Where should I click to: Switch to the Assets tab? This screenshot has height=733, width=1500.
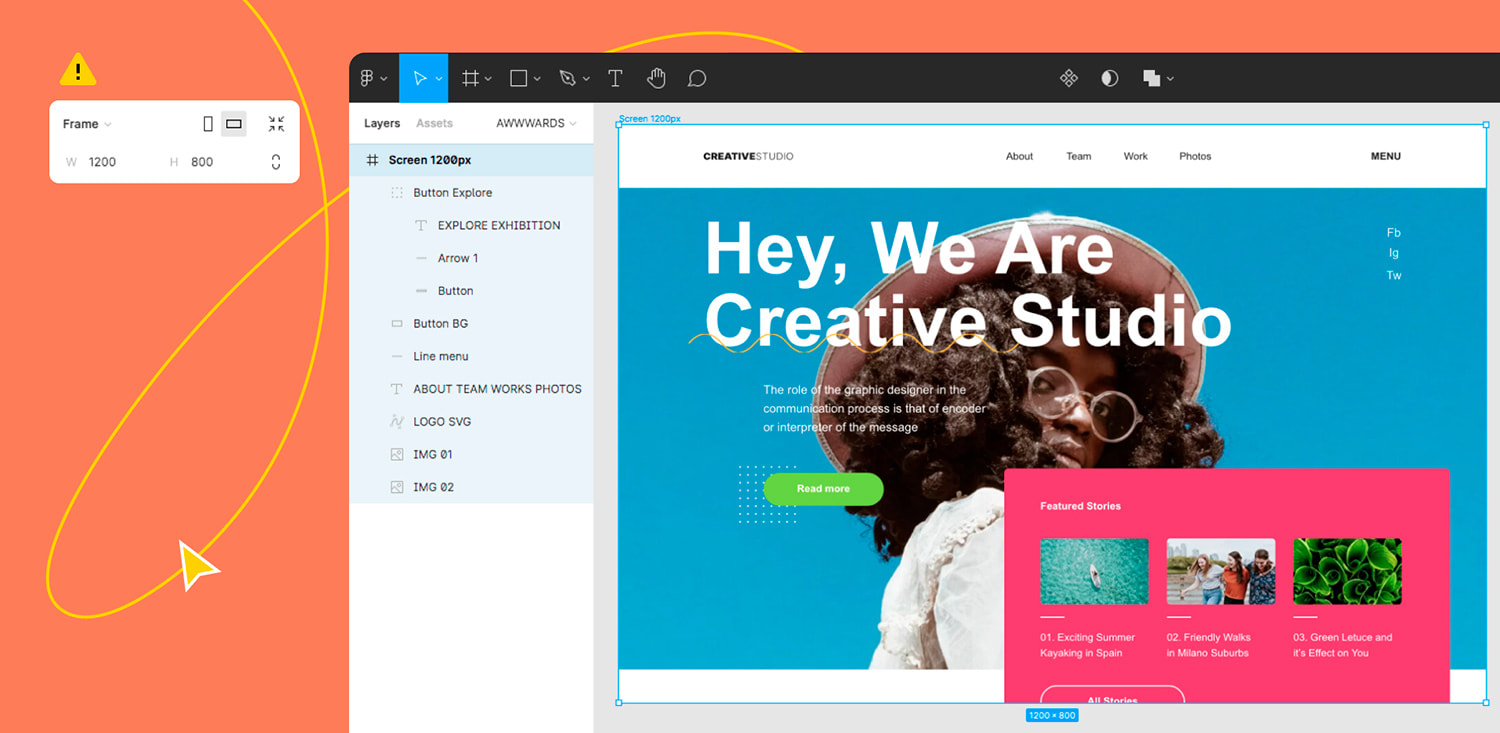(x=434, y=123)
